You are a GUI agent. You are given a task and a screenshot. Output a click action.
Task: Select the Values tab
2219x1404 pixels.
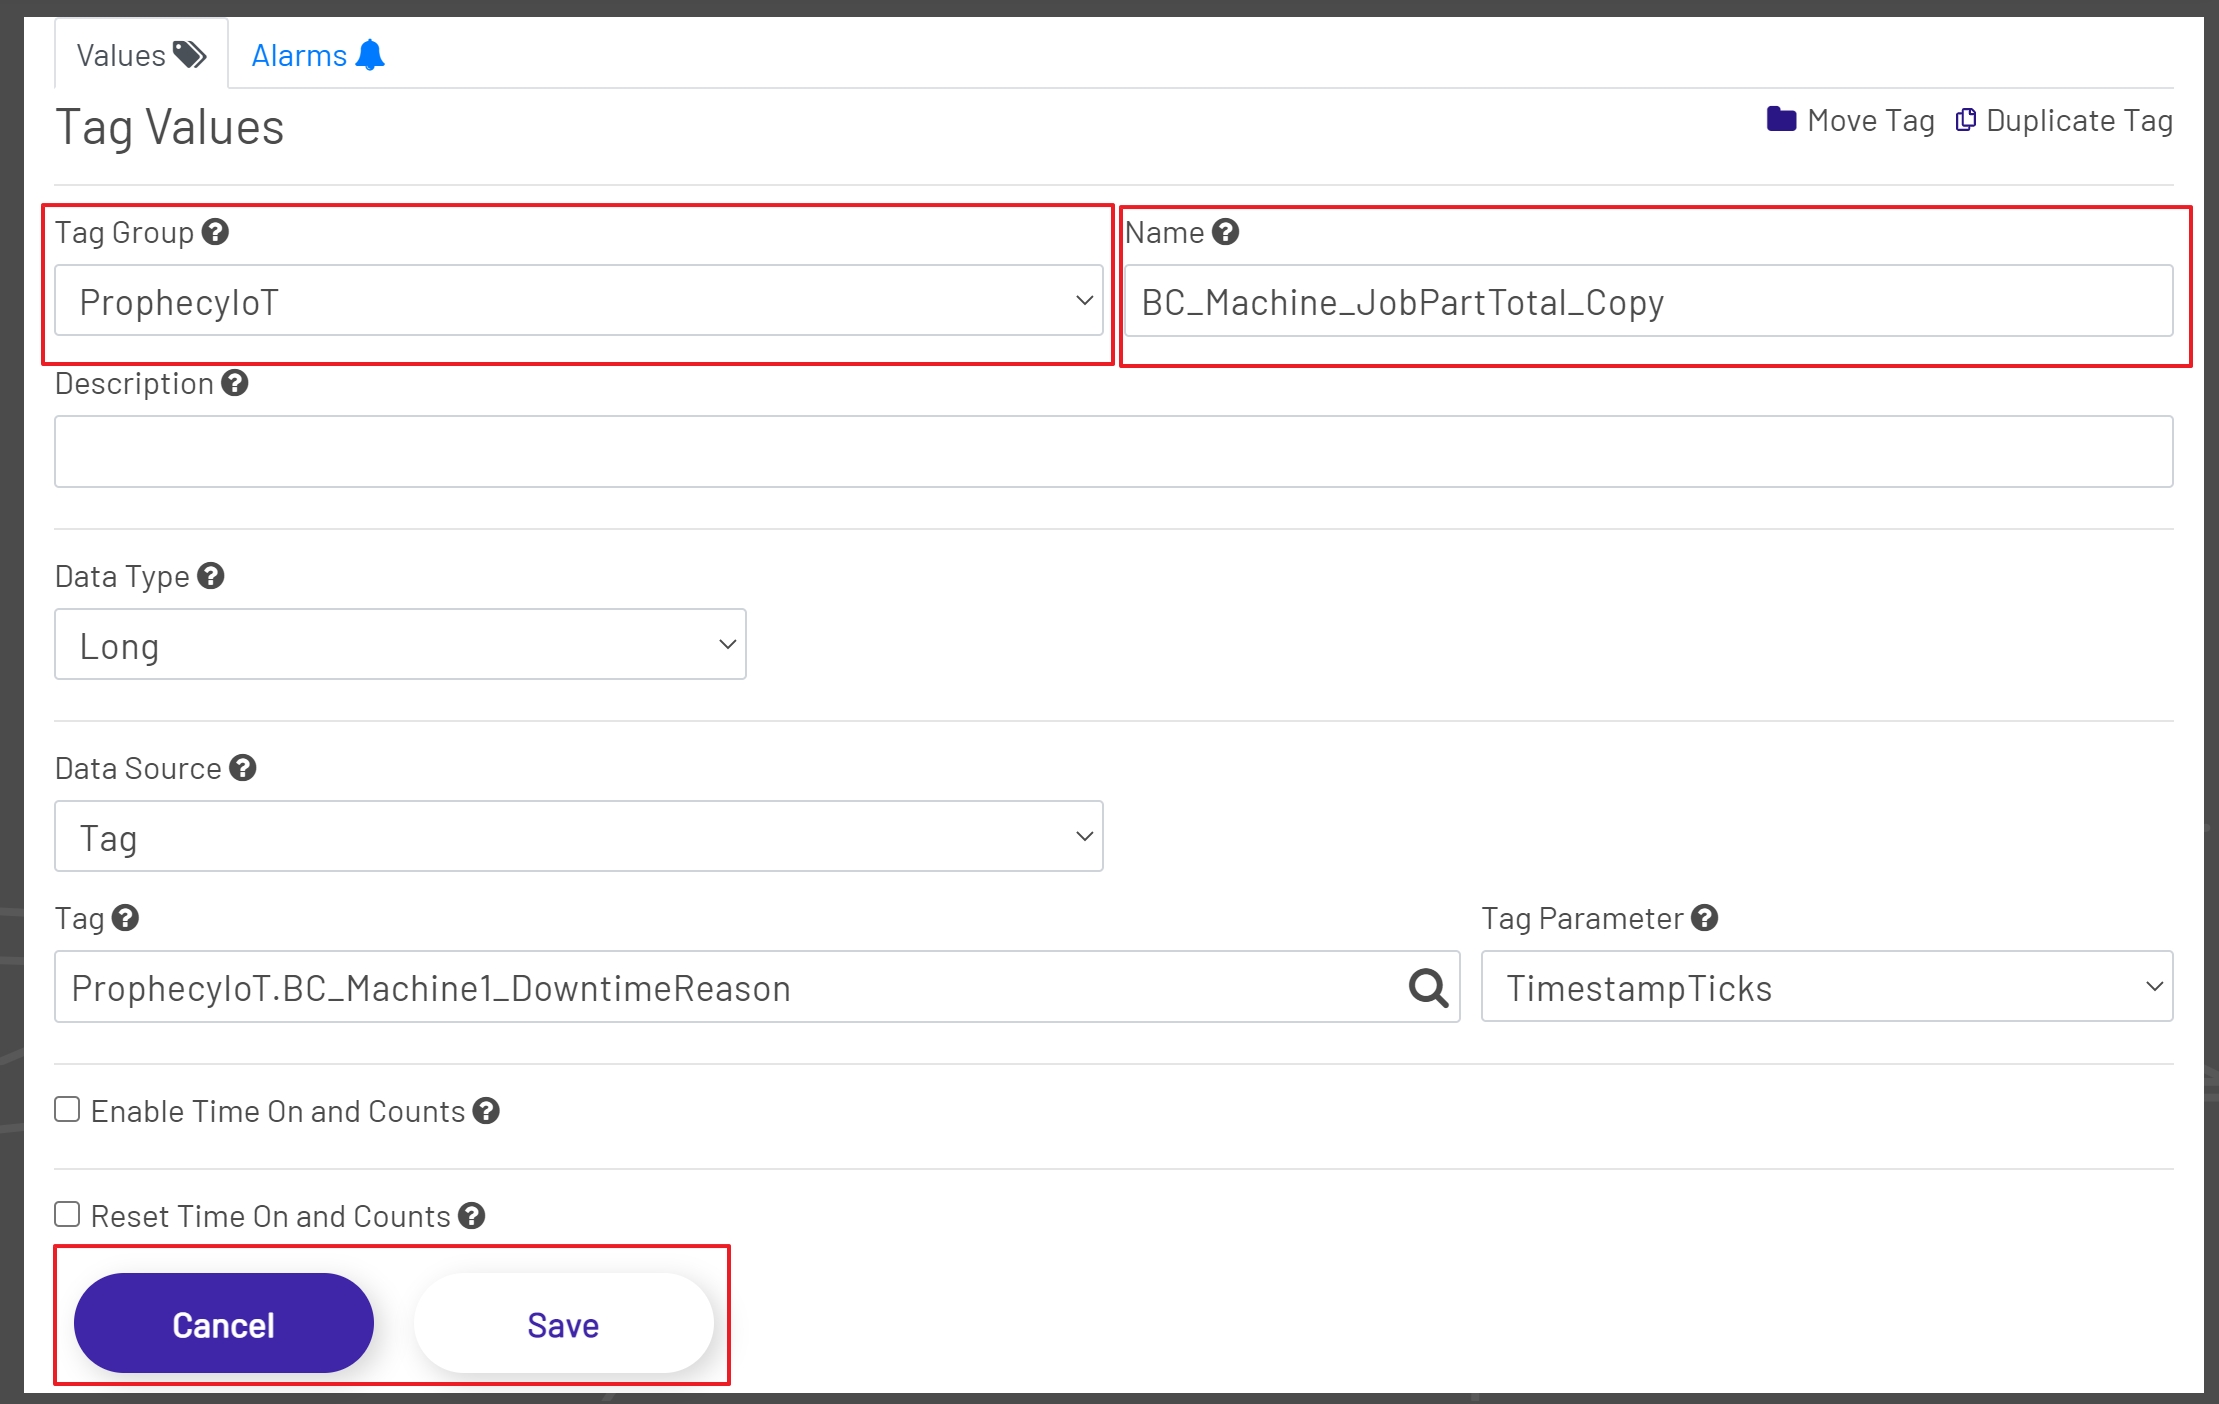123,55
